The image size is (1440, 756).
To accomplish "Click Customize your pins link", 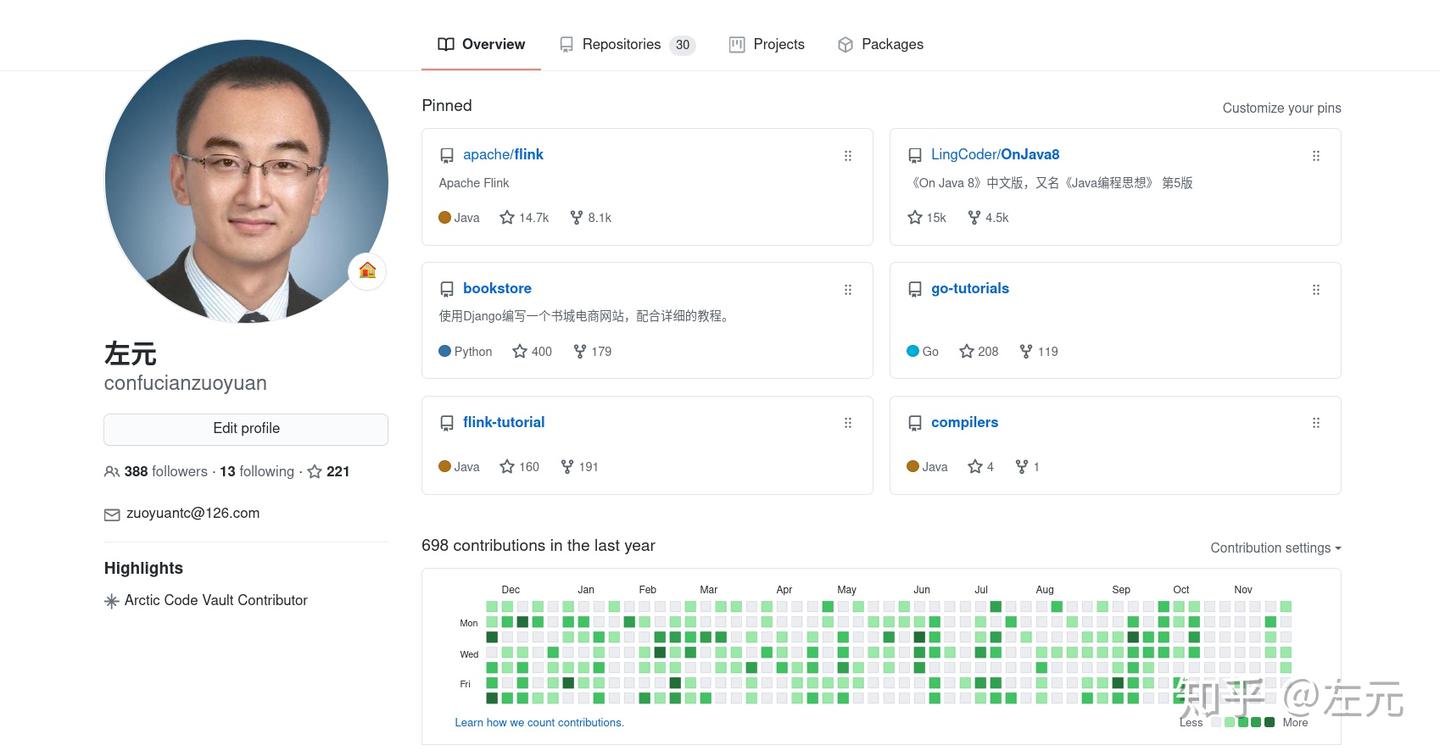I will click(1281, 108).
